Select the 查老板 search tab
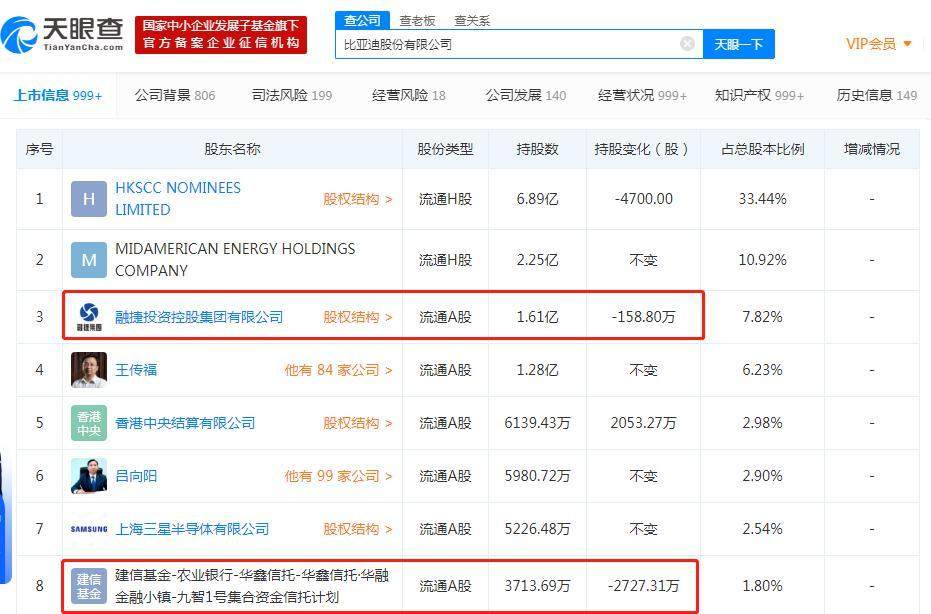This screenshot has width=931, height=614. point(417,21)
